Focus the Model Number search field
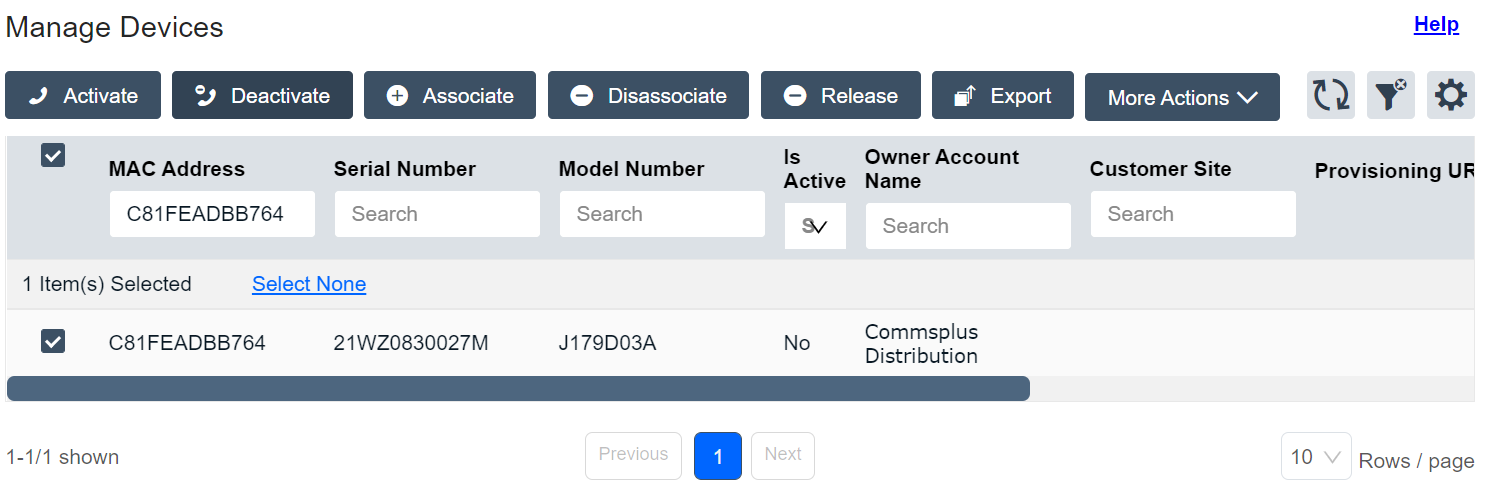The image size is (1488, 481). (x=662, y=214)
